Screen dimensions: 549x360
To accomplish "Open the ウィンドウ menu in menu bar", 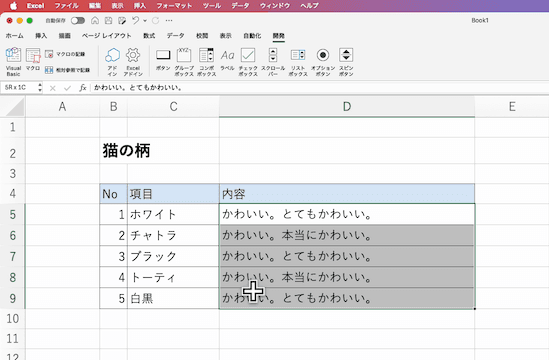I will [x=275, y=6].
